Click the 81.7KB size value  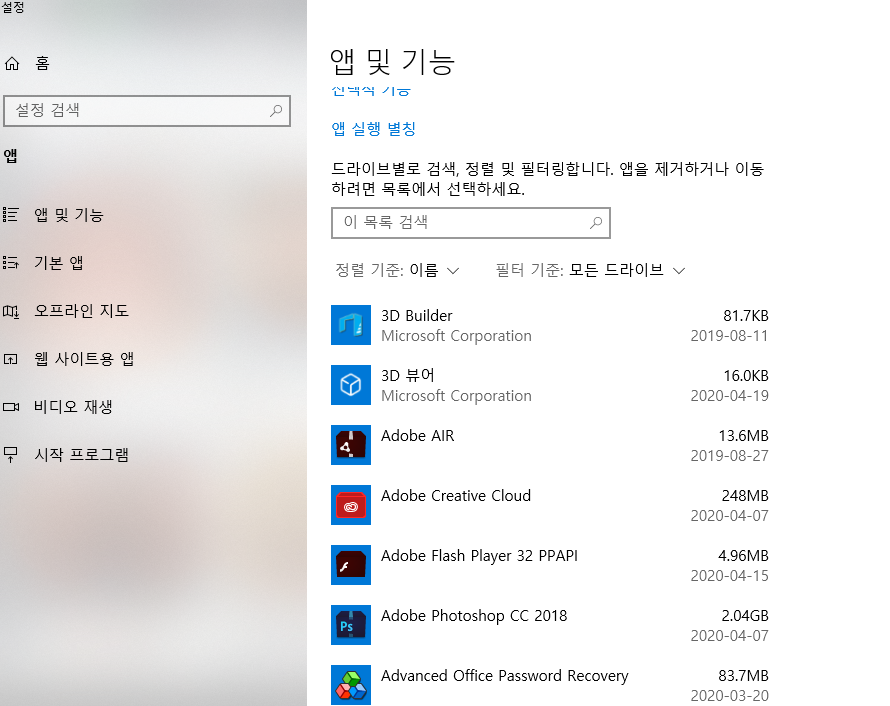coord(745,316)
